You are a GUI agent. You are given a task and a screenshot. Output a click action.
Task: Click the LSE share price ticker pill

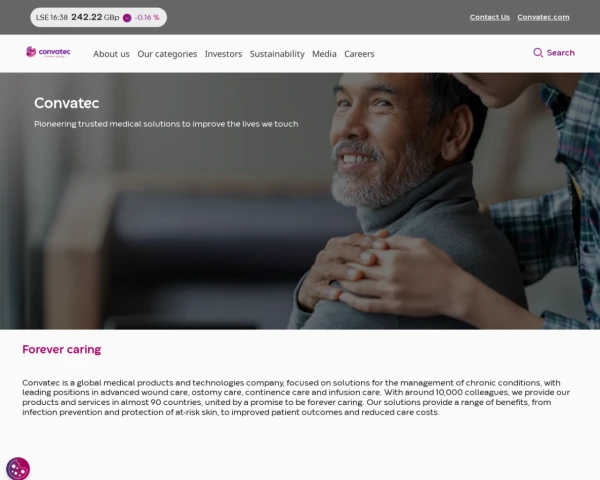tap(99, 17)
